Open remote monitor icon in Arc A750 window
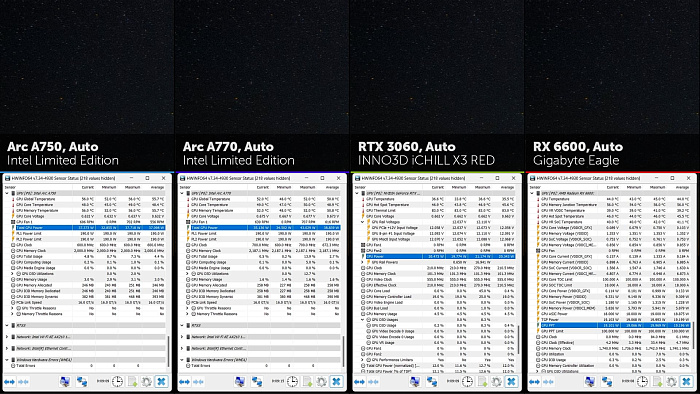Image resolution: width=700 pixels, height=394 pixels. [65, 382]
